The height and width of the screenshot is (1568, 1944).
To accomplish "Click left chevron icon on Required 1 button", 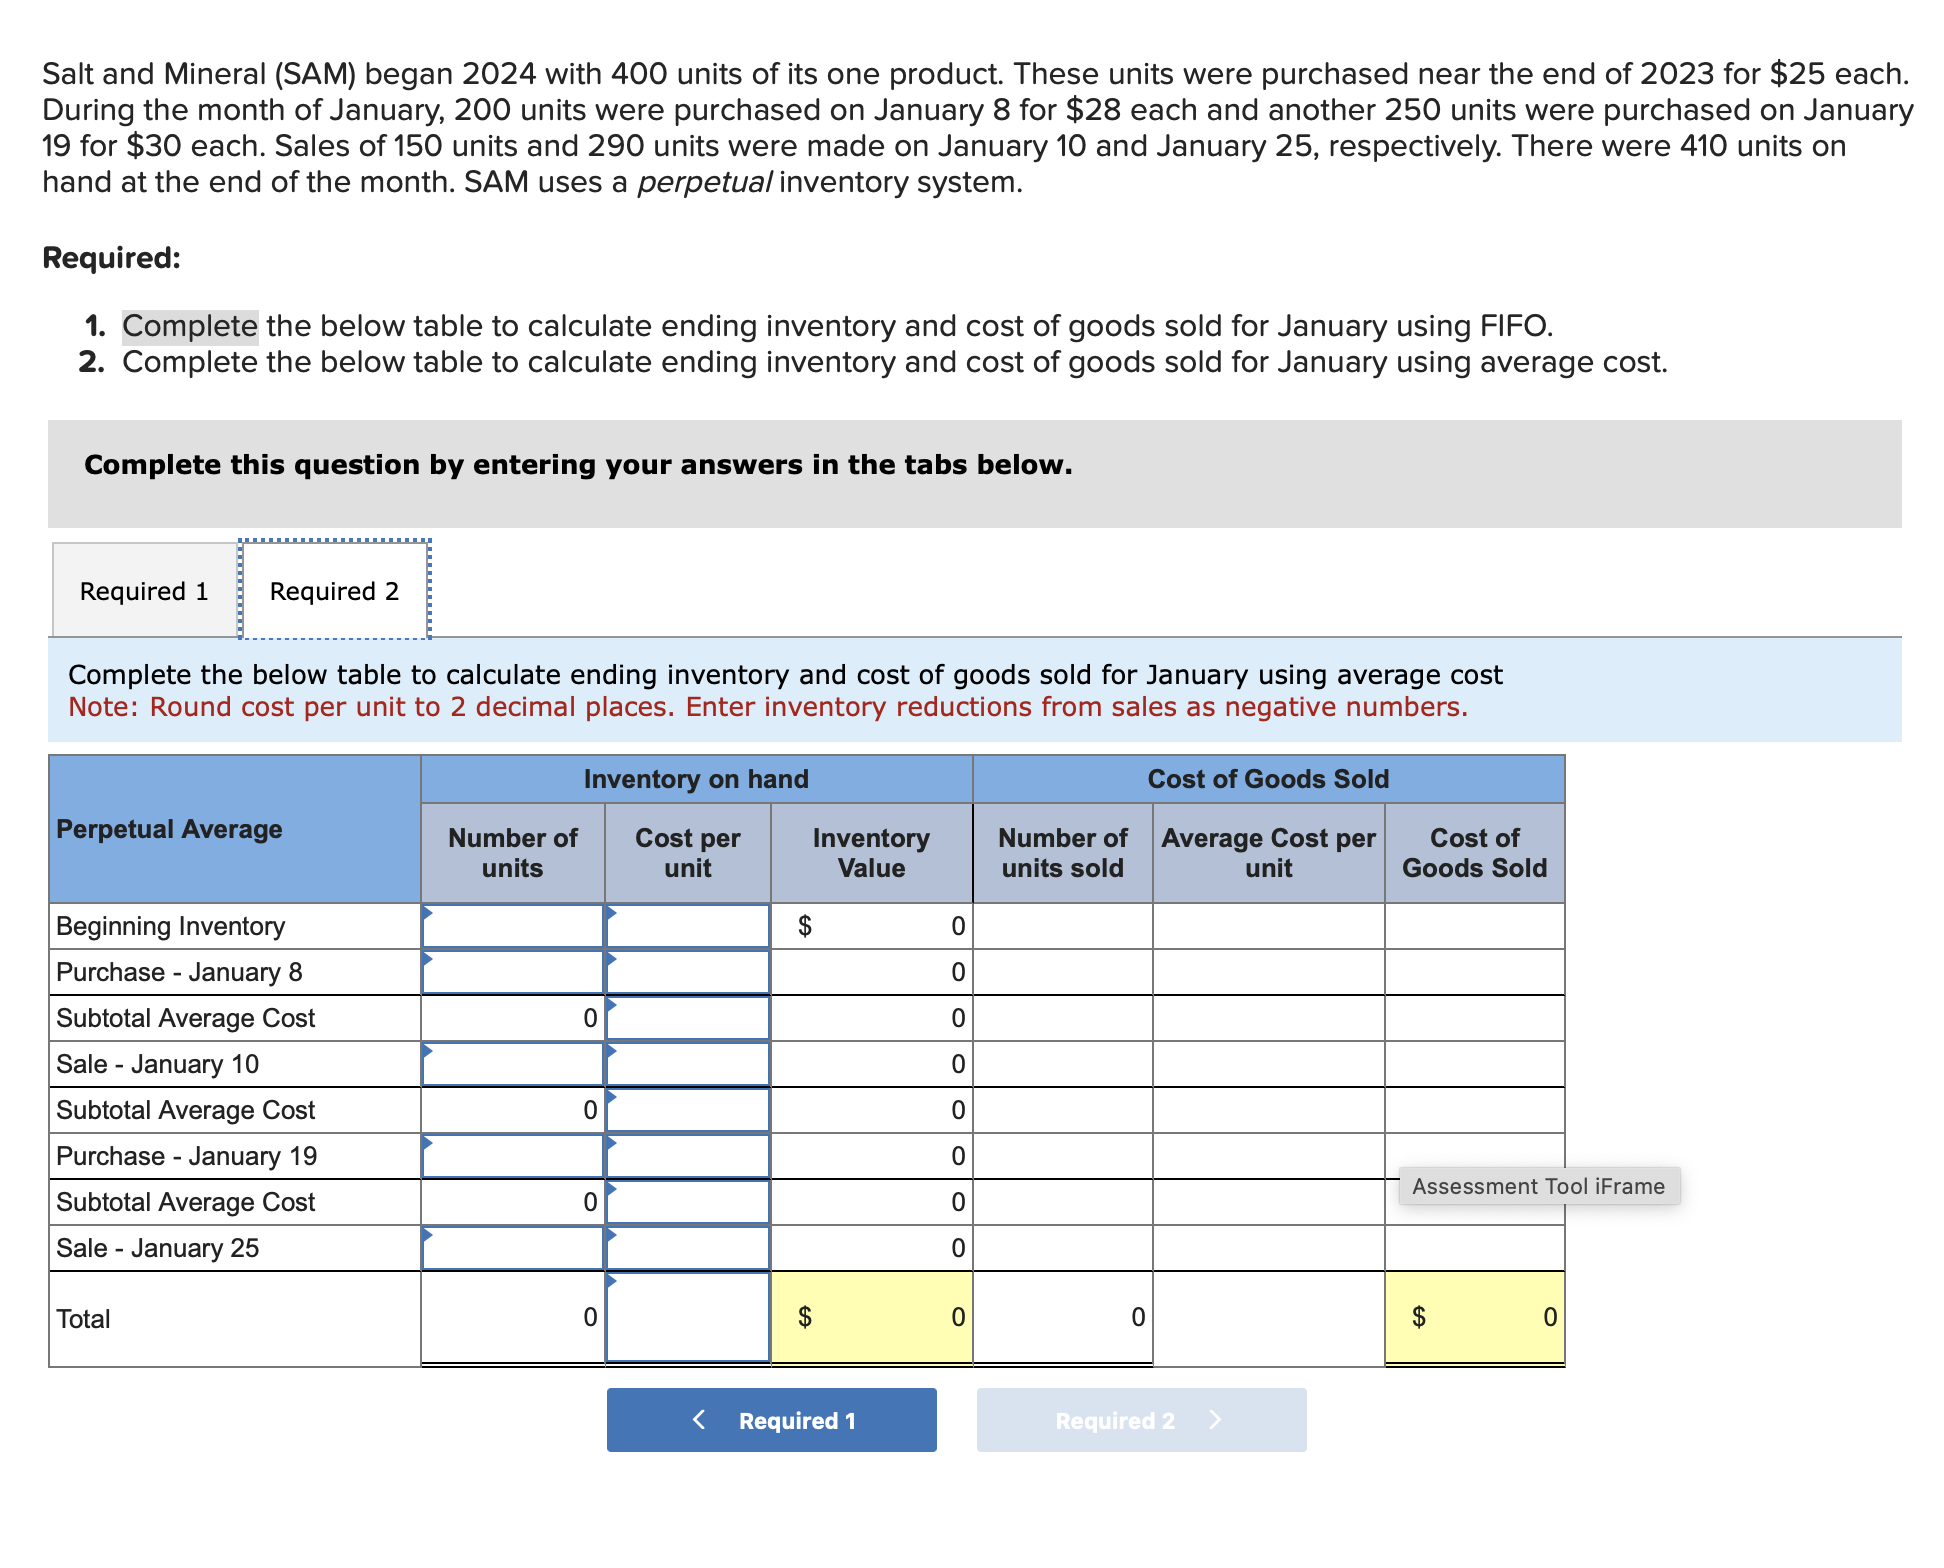I will tap(700, 1419).
